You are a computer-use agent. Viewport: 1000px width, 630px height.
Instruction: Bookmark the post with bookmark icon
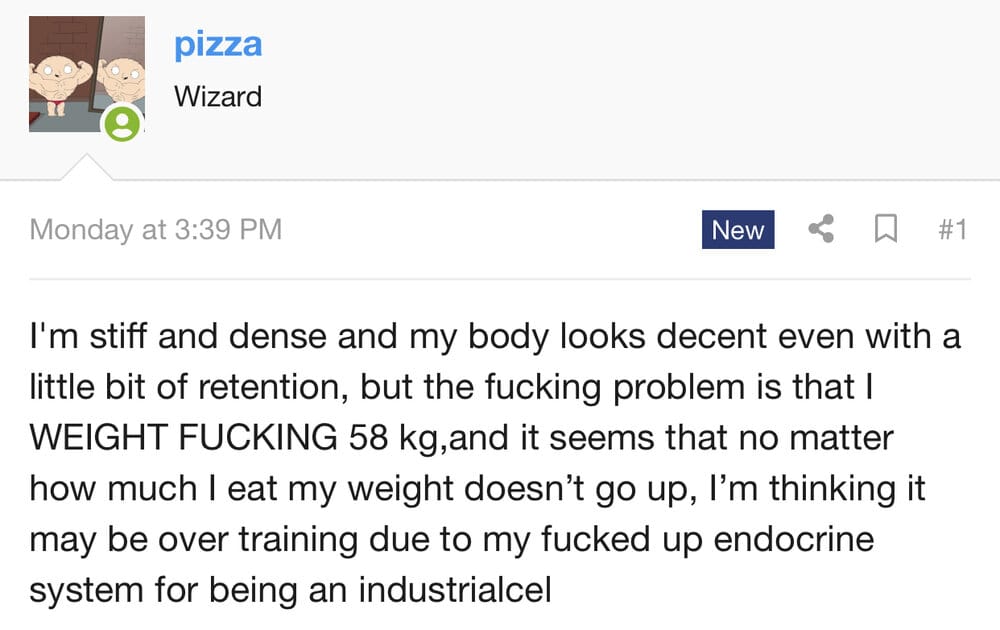click(x=886, y=229)
